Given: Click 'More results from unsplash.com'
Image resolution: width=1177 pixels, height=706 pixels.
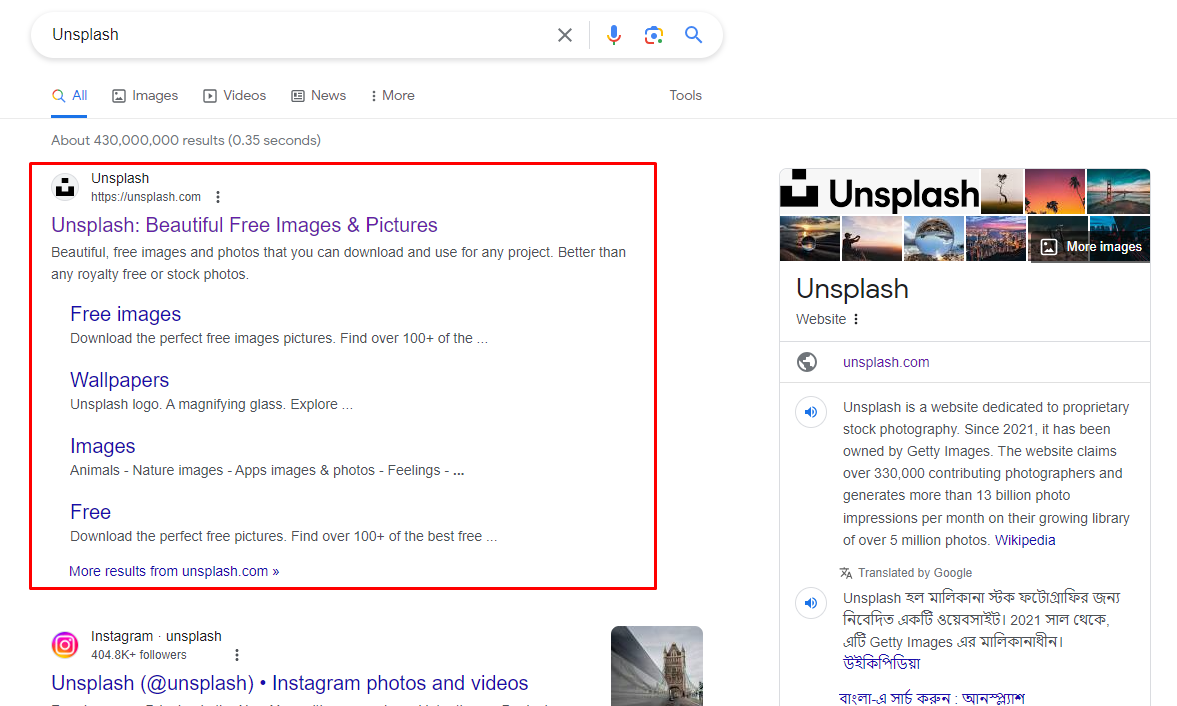Looking at the screenshot, I should point(173,570).
